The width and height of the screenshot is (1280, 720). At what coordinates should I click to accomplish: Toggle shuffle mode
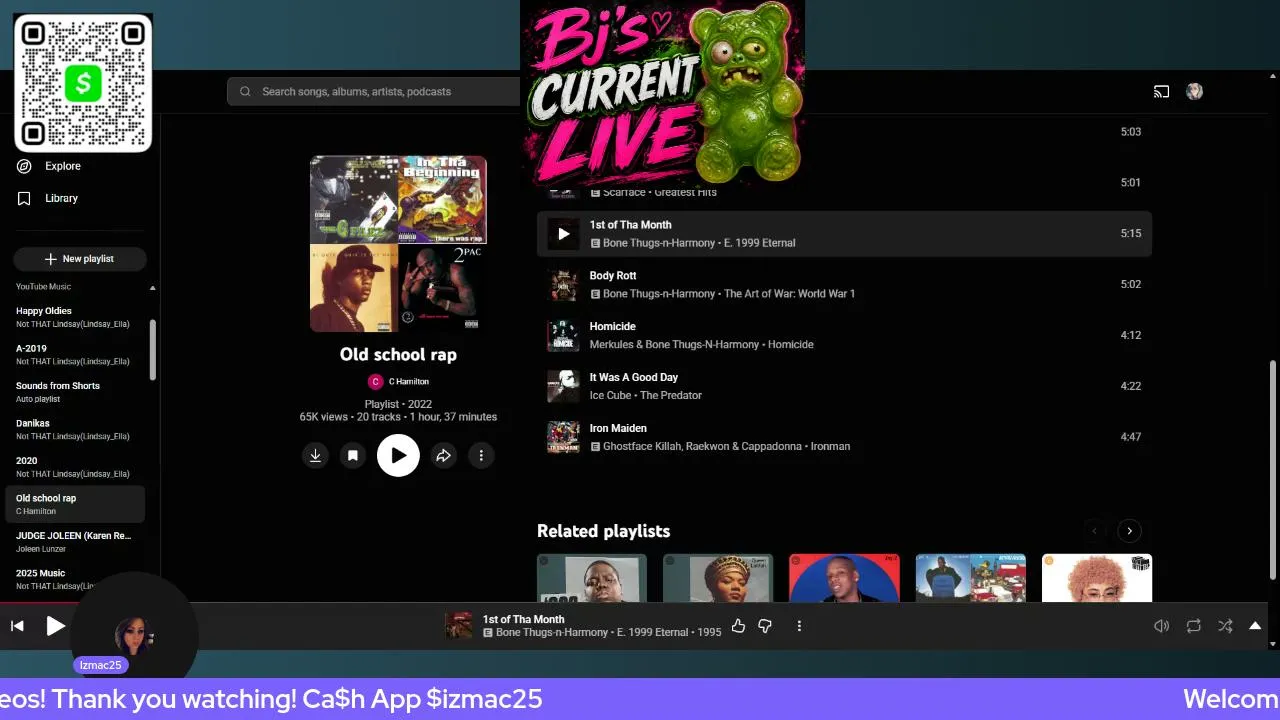[x=1225, y=626]
